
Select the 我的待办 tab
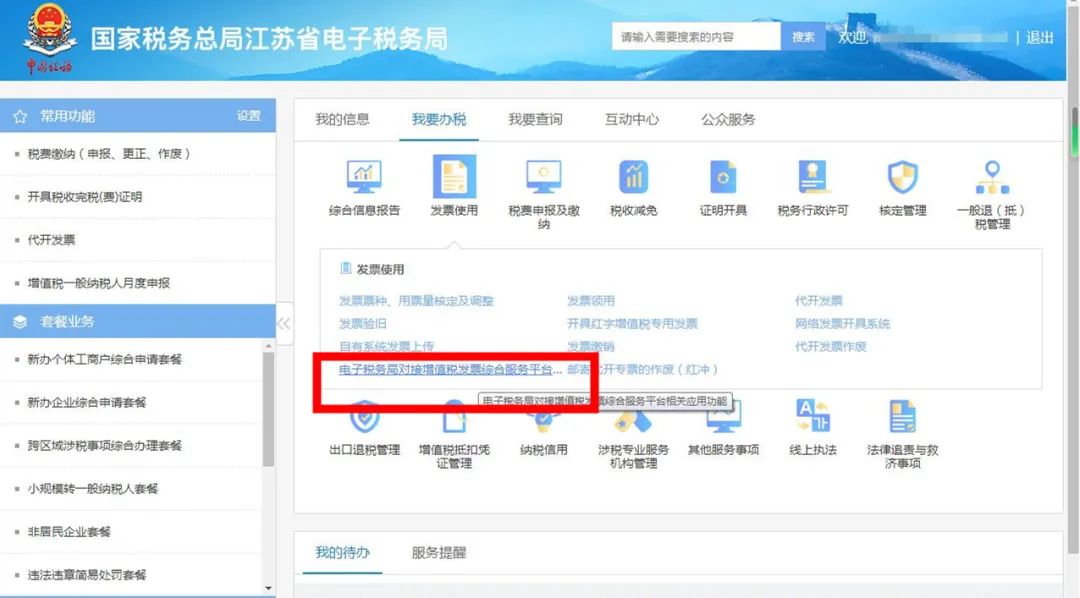point(342,553)
